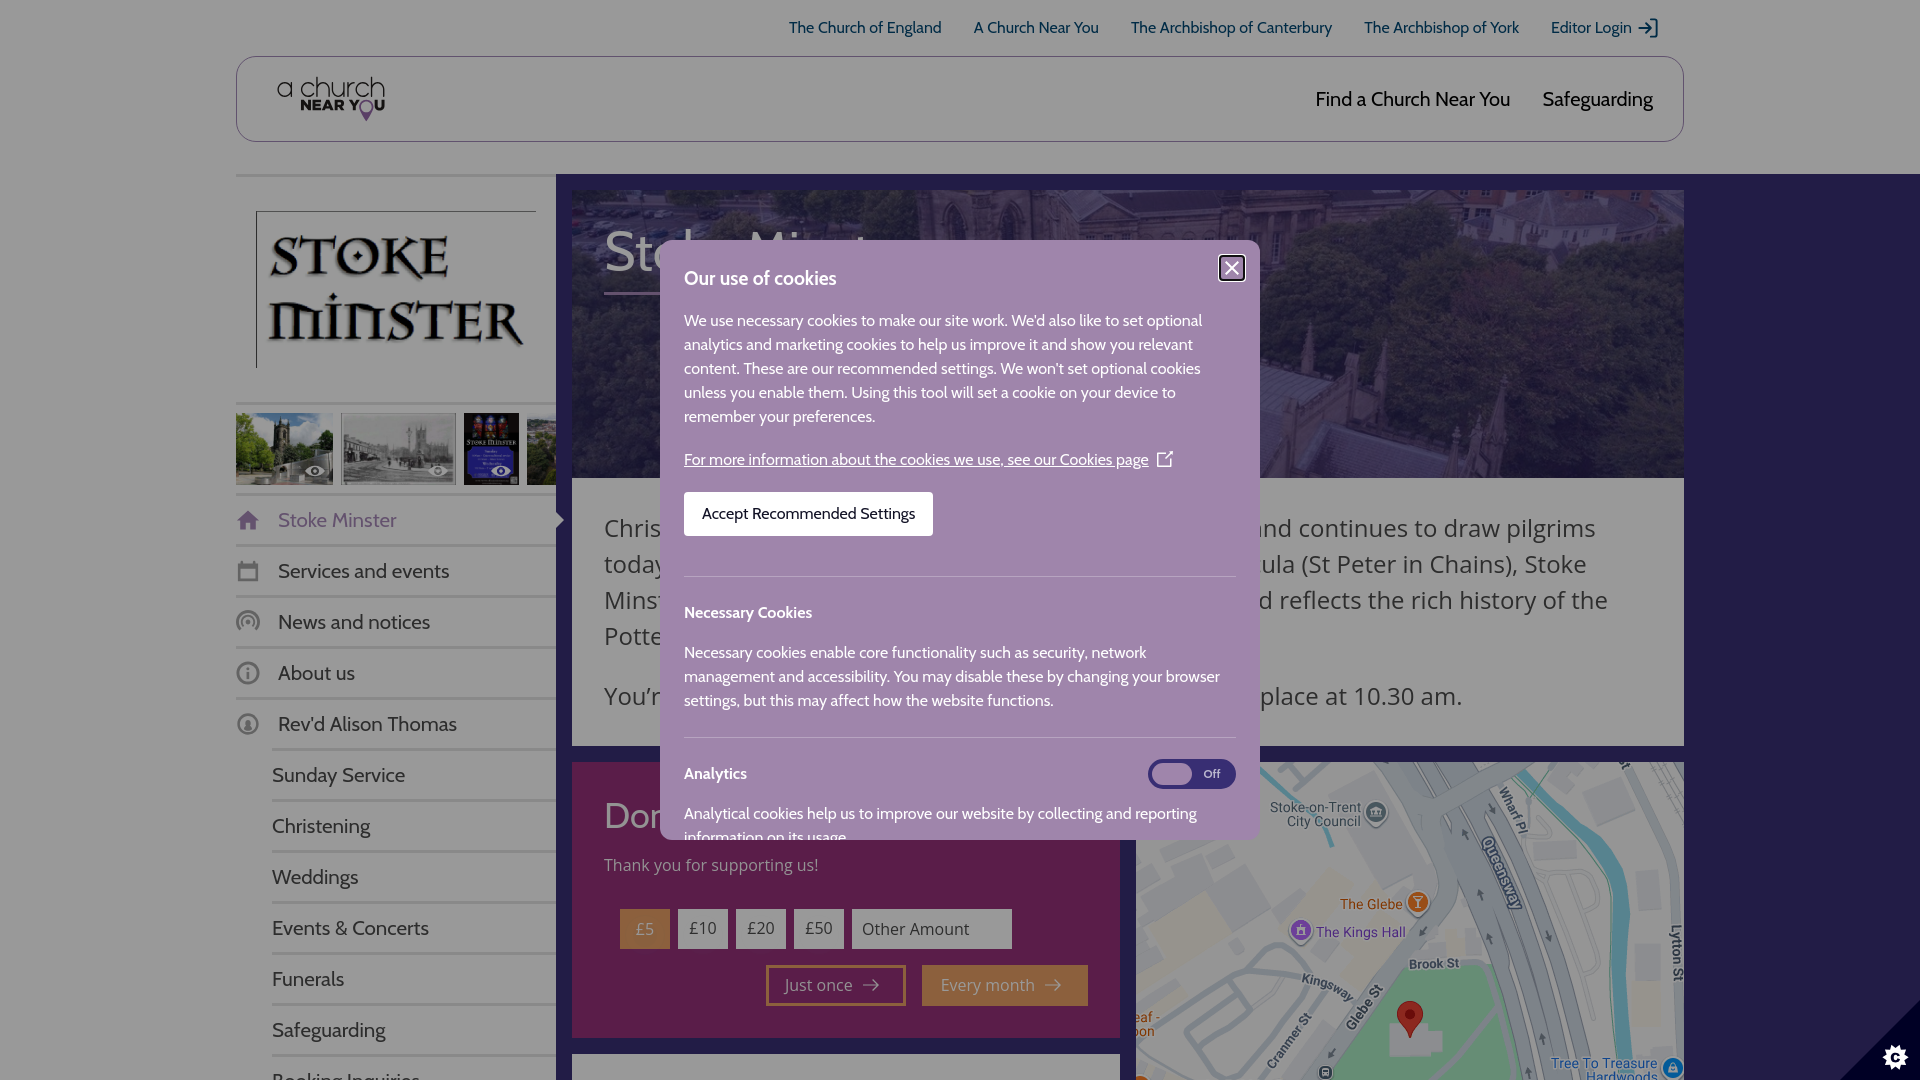Viewport: 1920px width, 1080px height.
Task: Open Services and events page
Action: click(x=396, y=571)
